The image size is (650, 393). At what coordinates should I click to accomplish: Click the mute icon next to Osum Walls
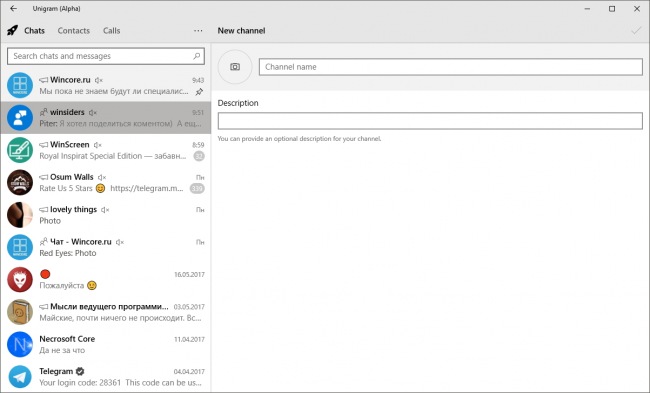(102, 177)
